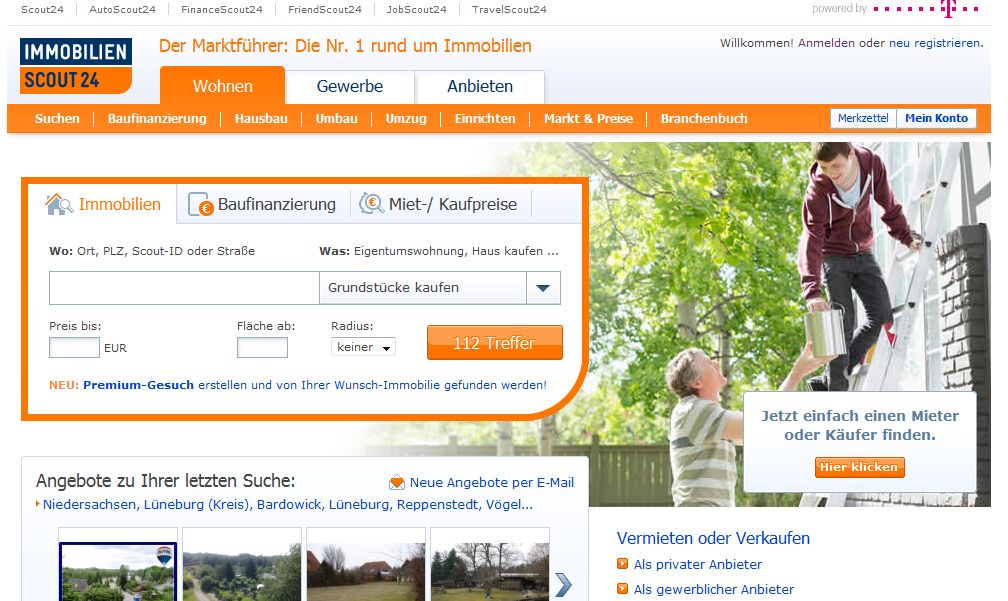Click the Merkzettel button
The width and height of the screenshot is (1008, 601).
(863, 118)
